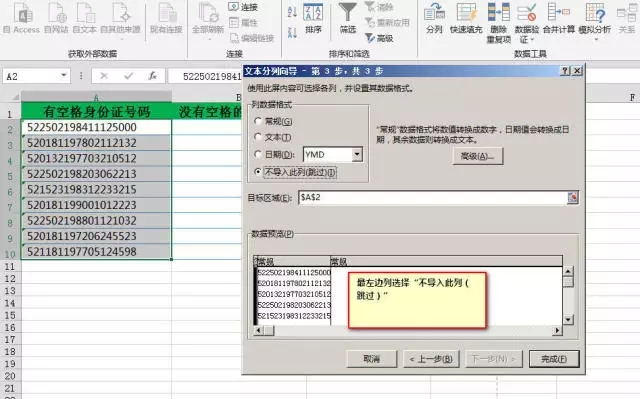The image size is (640, 399).
Task: Close the 文本分列向导 dialog
Action: point(577,71)
